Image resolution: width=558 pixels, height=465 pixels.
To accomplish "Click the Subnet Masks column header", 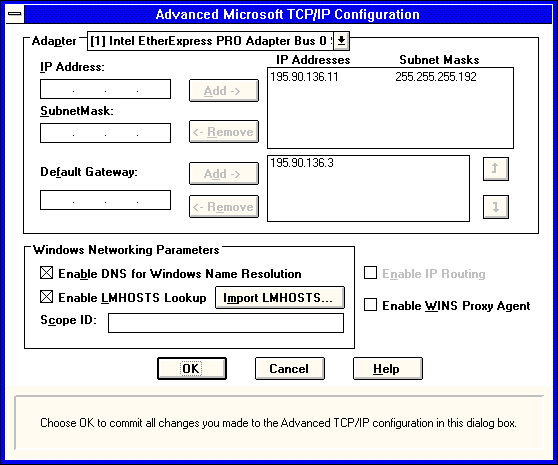I will 439,60.
